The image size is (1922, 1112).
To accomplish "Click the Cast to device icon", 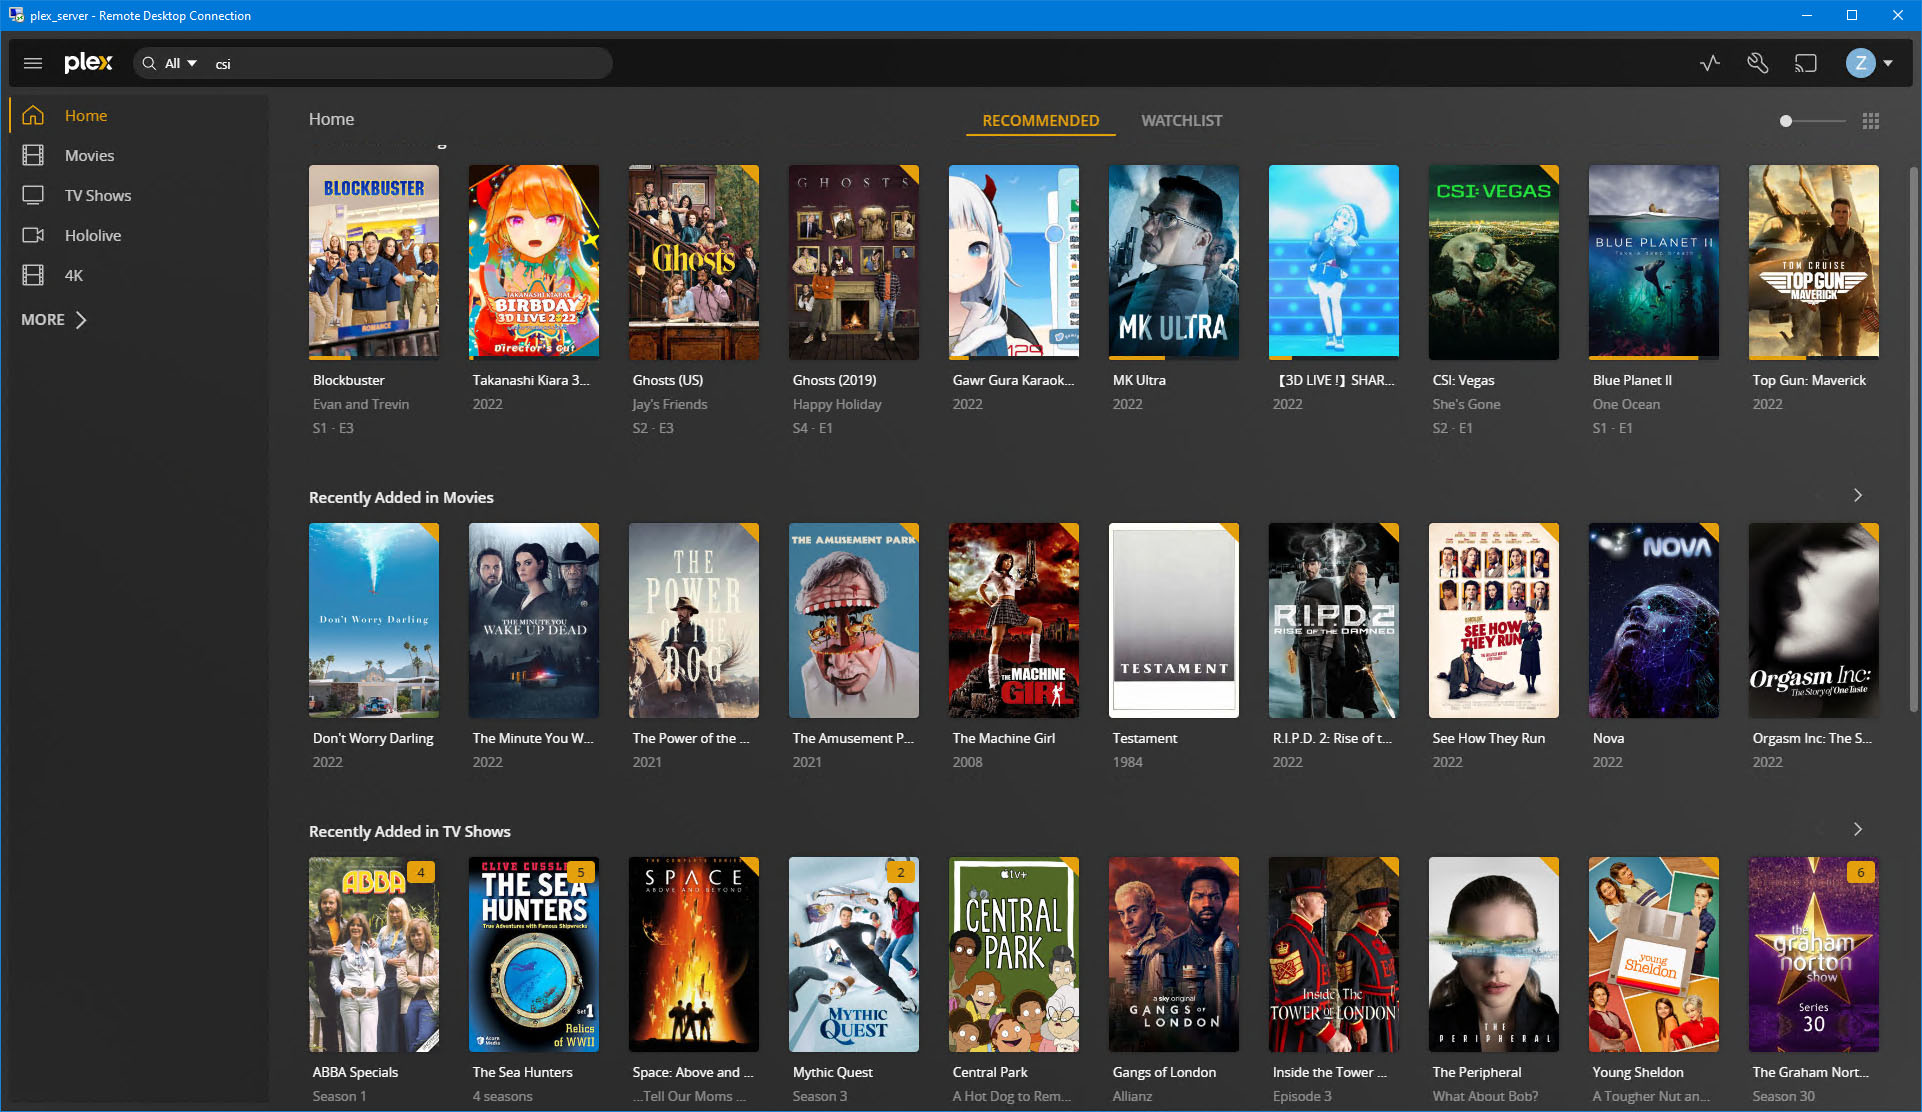I will pyautogui.click(x=1805, y=63).
